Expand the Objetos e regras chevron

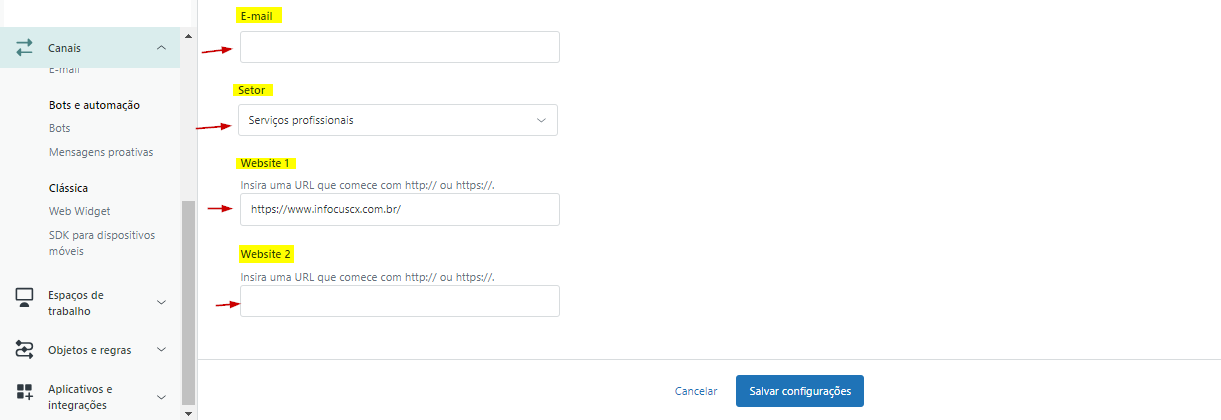coord(161,350)
